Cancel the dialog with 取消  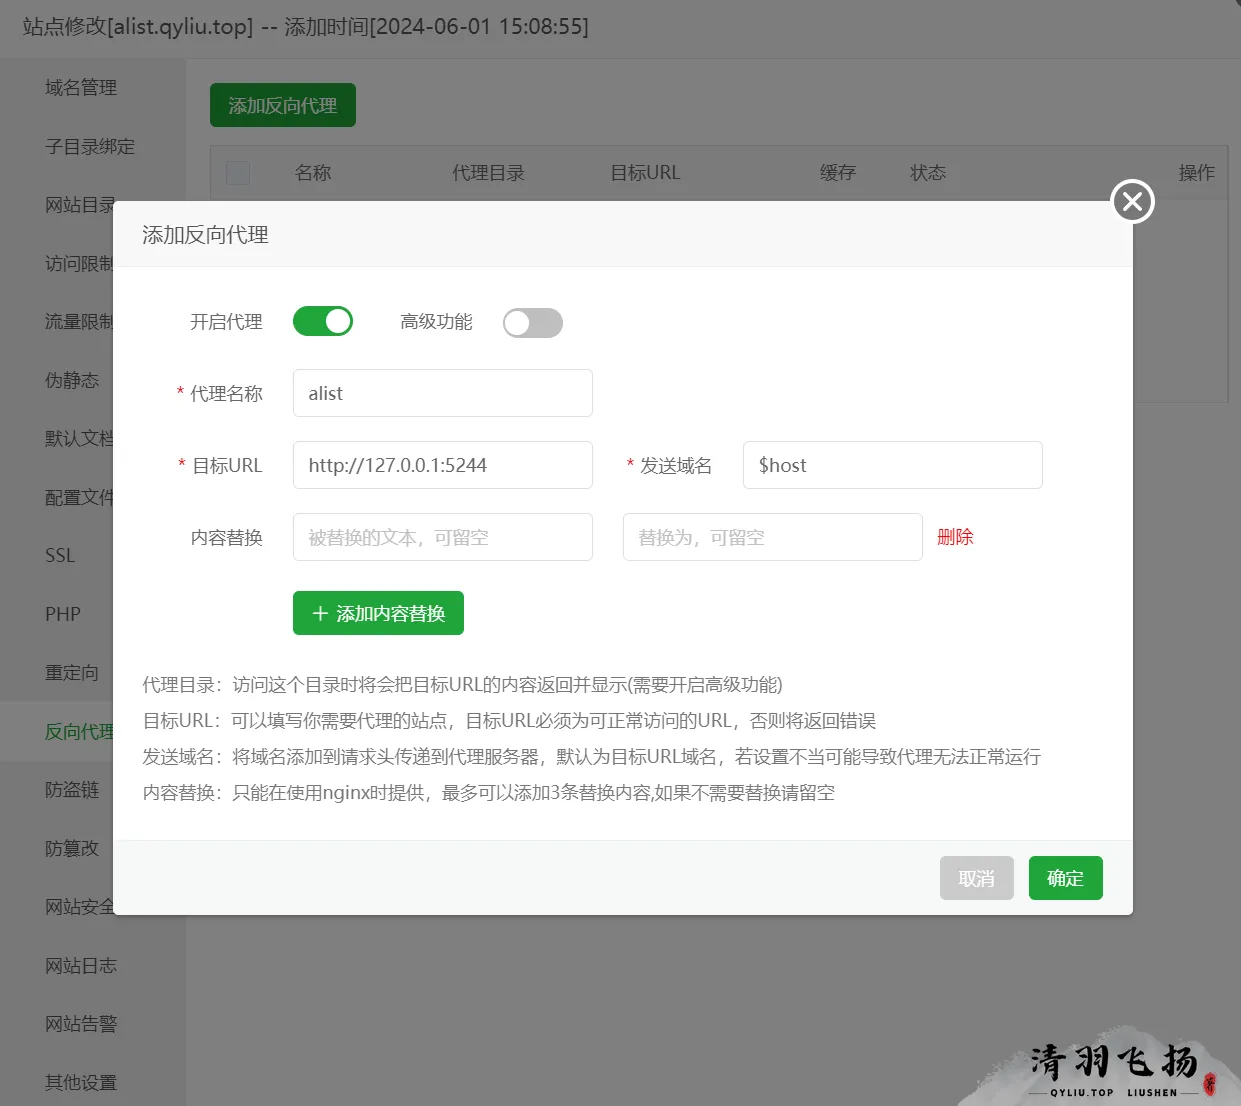pos(976,878)
